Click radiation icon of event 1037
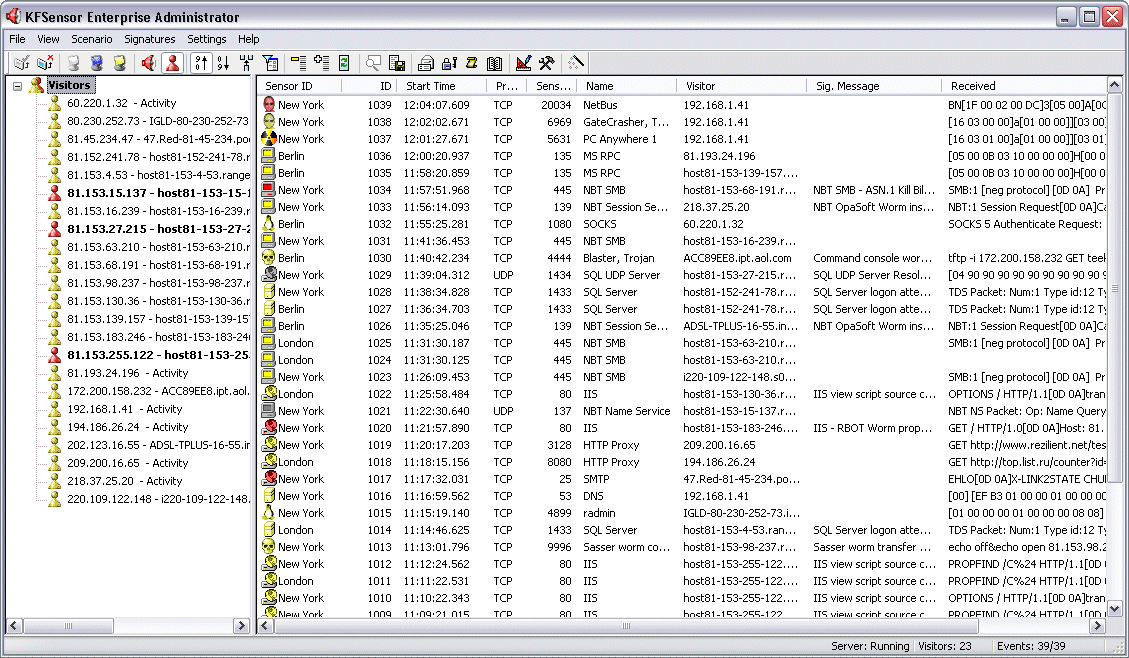The height and width of the screenshot is (658, 1129). coord(269,138)
